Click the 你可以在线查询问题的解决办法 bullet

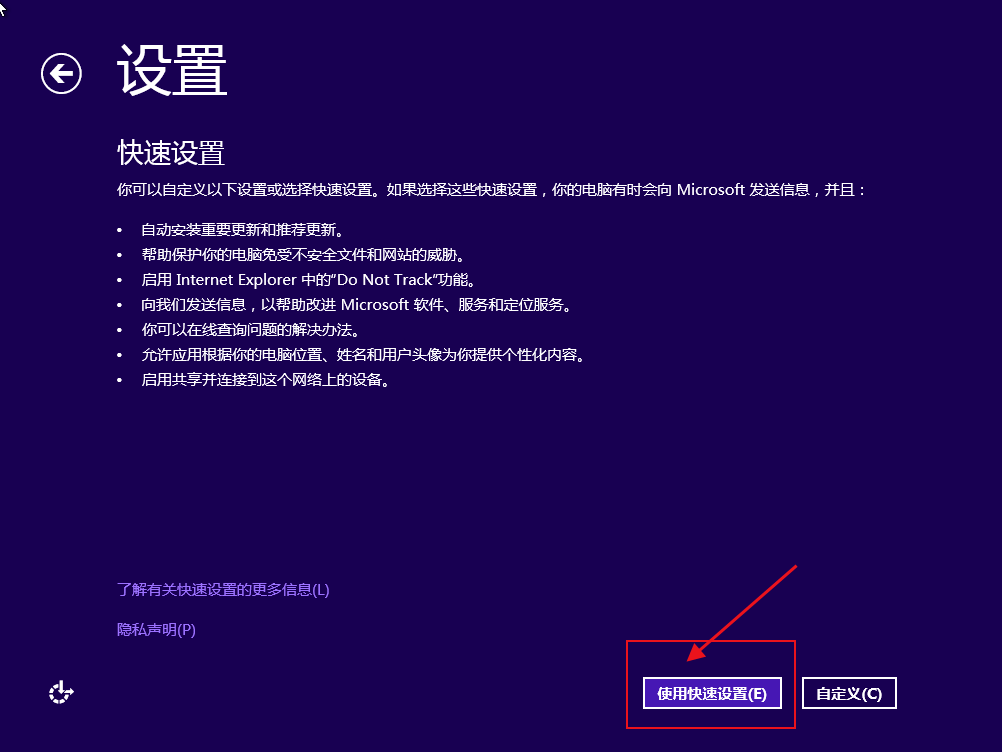(x=250, y=330)
